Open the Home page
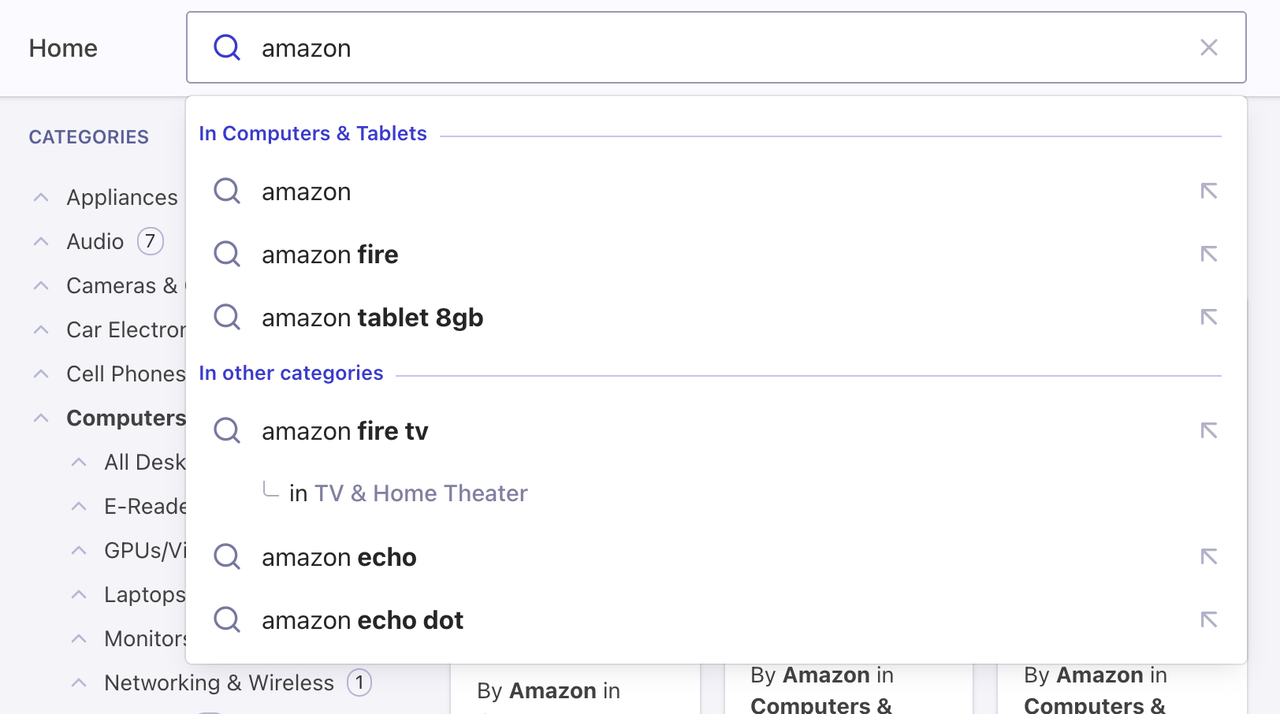The width and height of the screenshot is (1280, 714). tap(62, 47)
